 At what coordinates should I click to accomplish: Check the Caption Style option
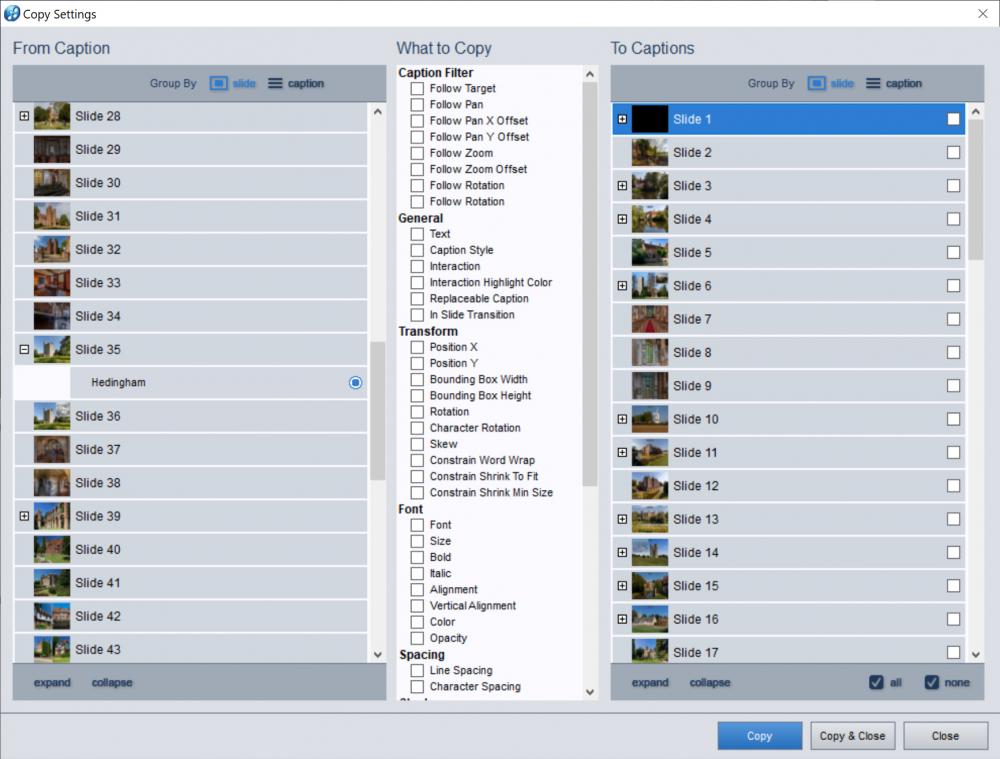(417, 250)
